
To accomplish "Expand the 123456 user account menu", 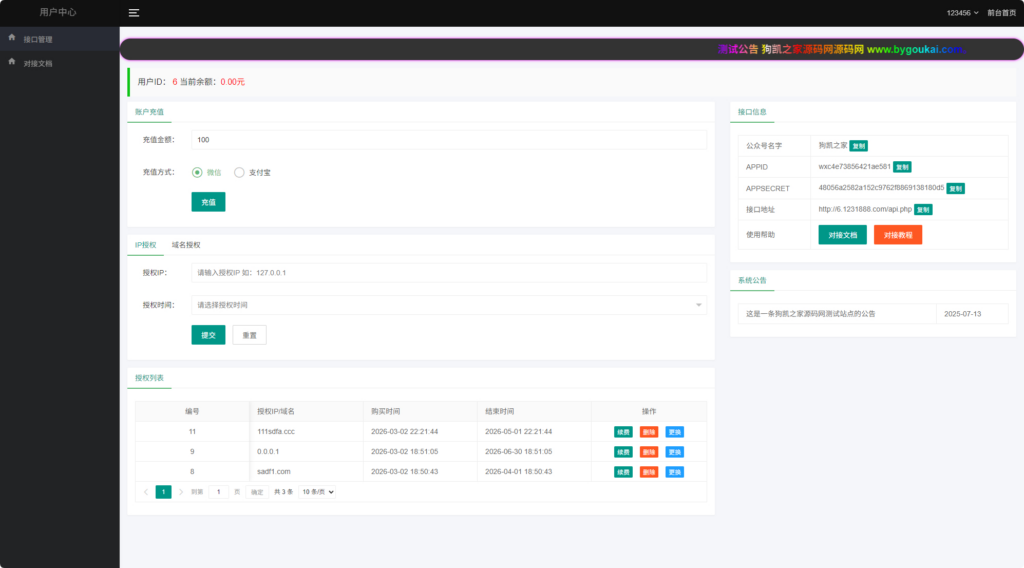I will [962, 13].
